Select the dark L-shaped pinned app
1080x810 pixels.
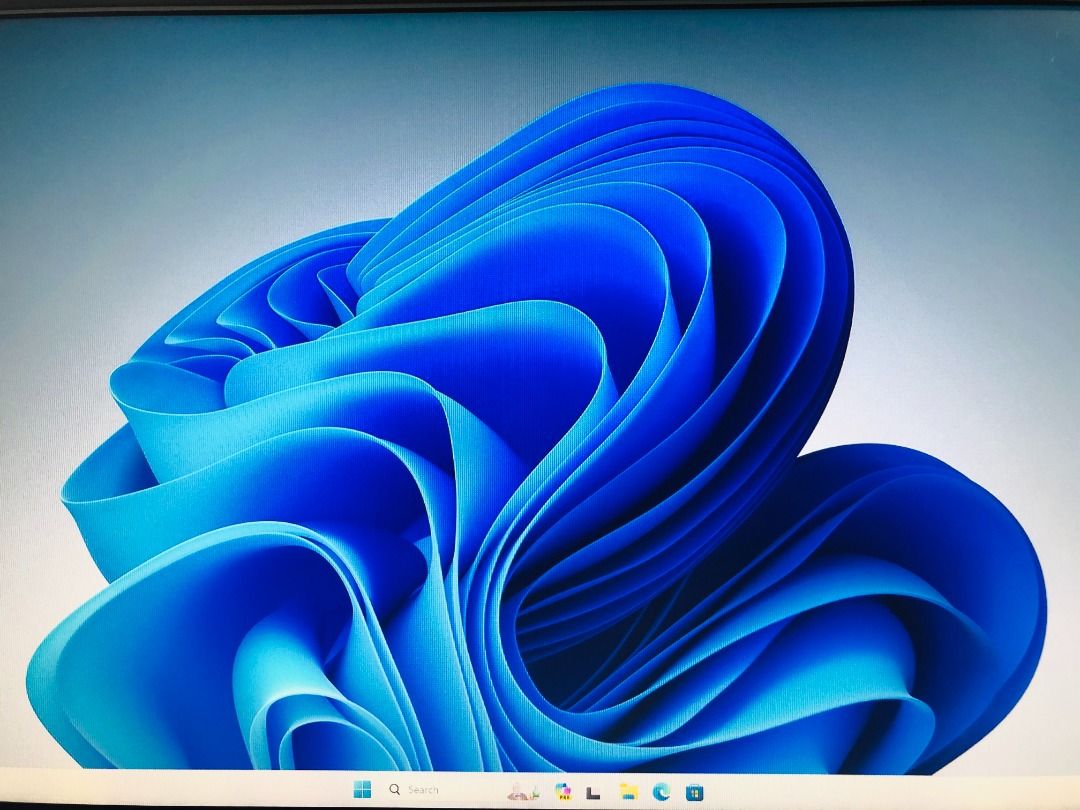coord(592,790)
